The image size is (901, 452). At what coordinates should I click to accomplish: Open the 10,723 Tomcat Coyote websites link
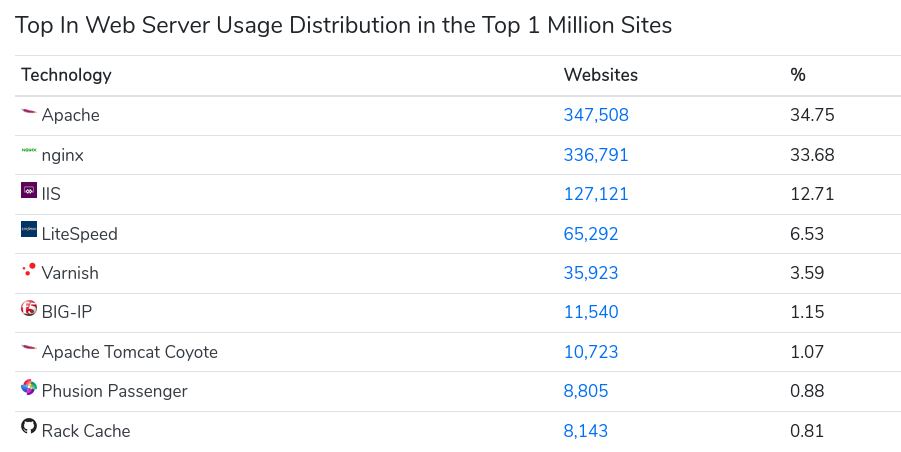pos(591,352)
